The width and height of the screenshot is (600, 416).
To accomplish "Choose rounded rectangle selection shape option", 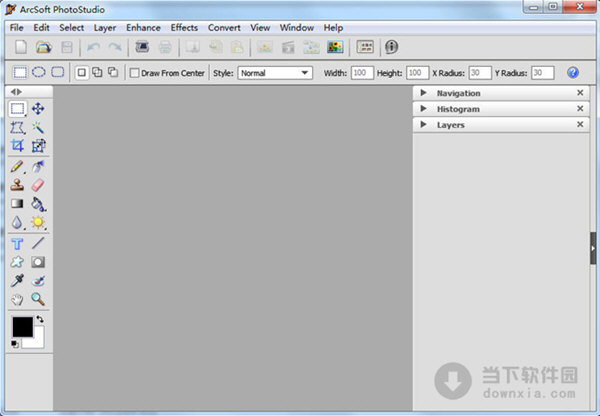I will click(58, 72).
